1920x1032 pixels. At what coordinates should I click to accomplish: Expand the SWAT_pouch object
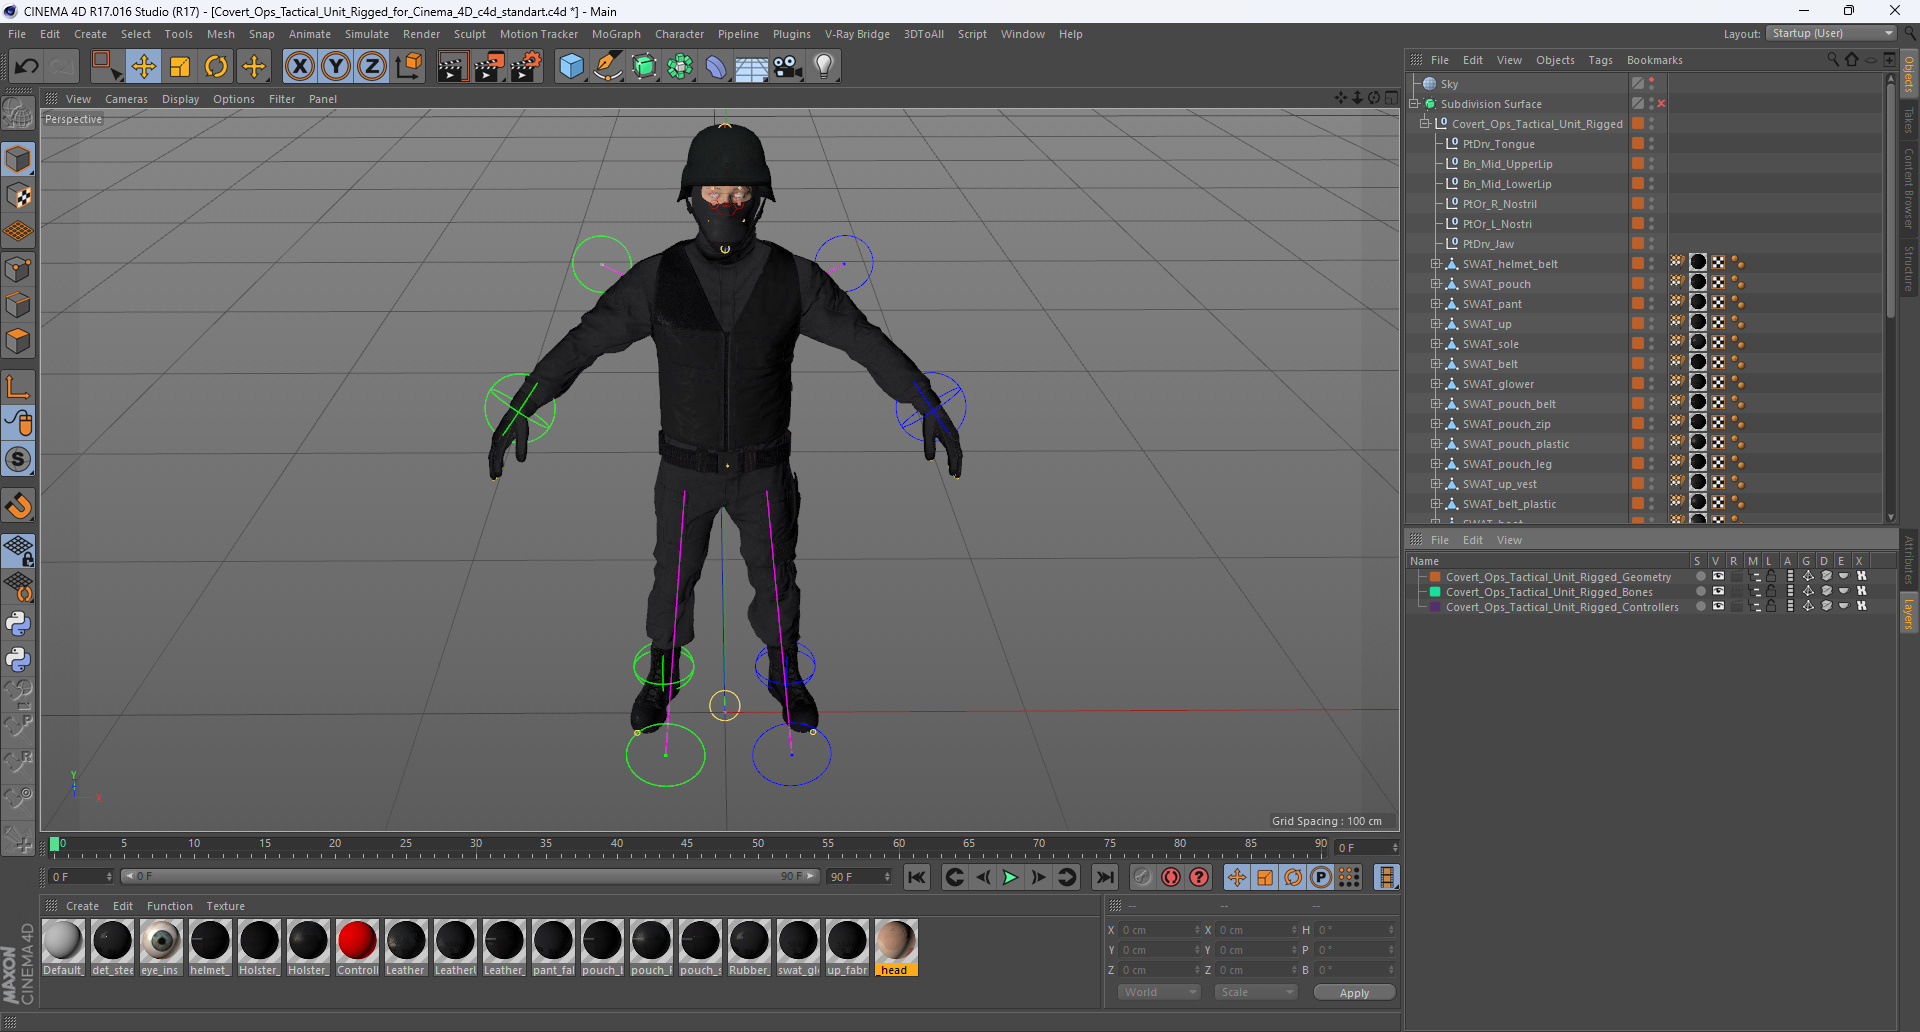tap(1436, 284)
